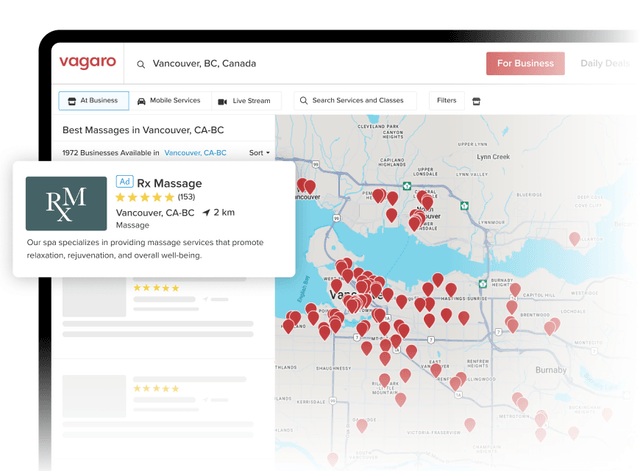Click the five-star rating of Rx Massage
Screen dimensions: 640x471
(x=145, y=198)
